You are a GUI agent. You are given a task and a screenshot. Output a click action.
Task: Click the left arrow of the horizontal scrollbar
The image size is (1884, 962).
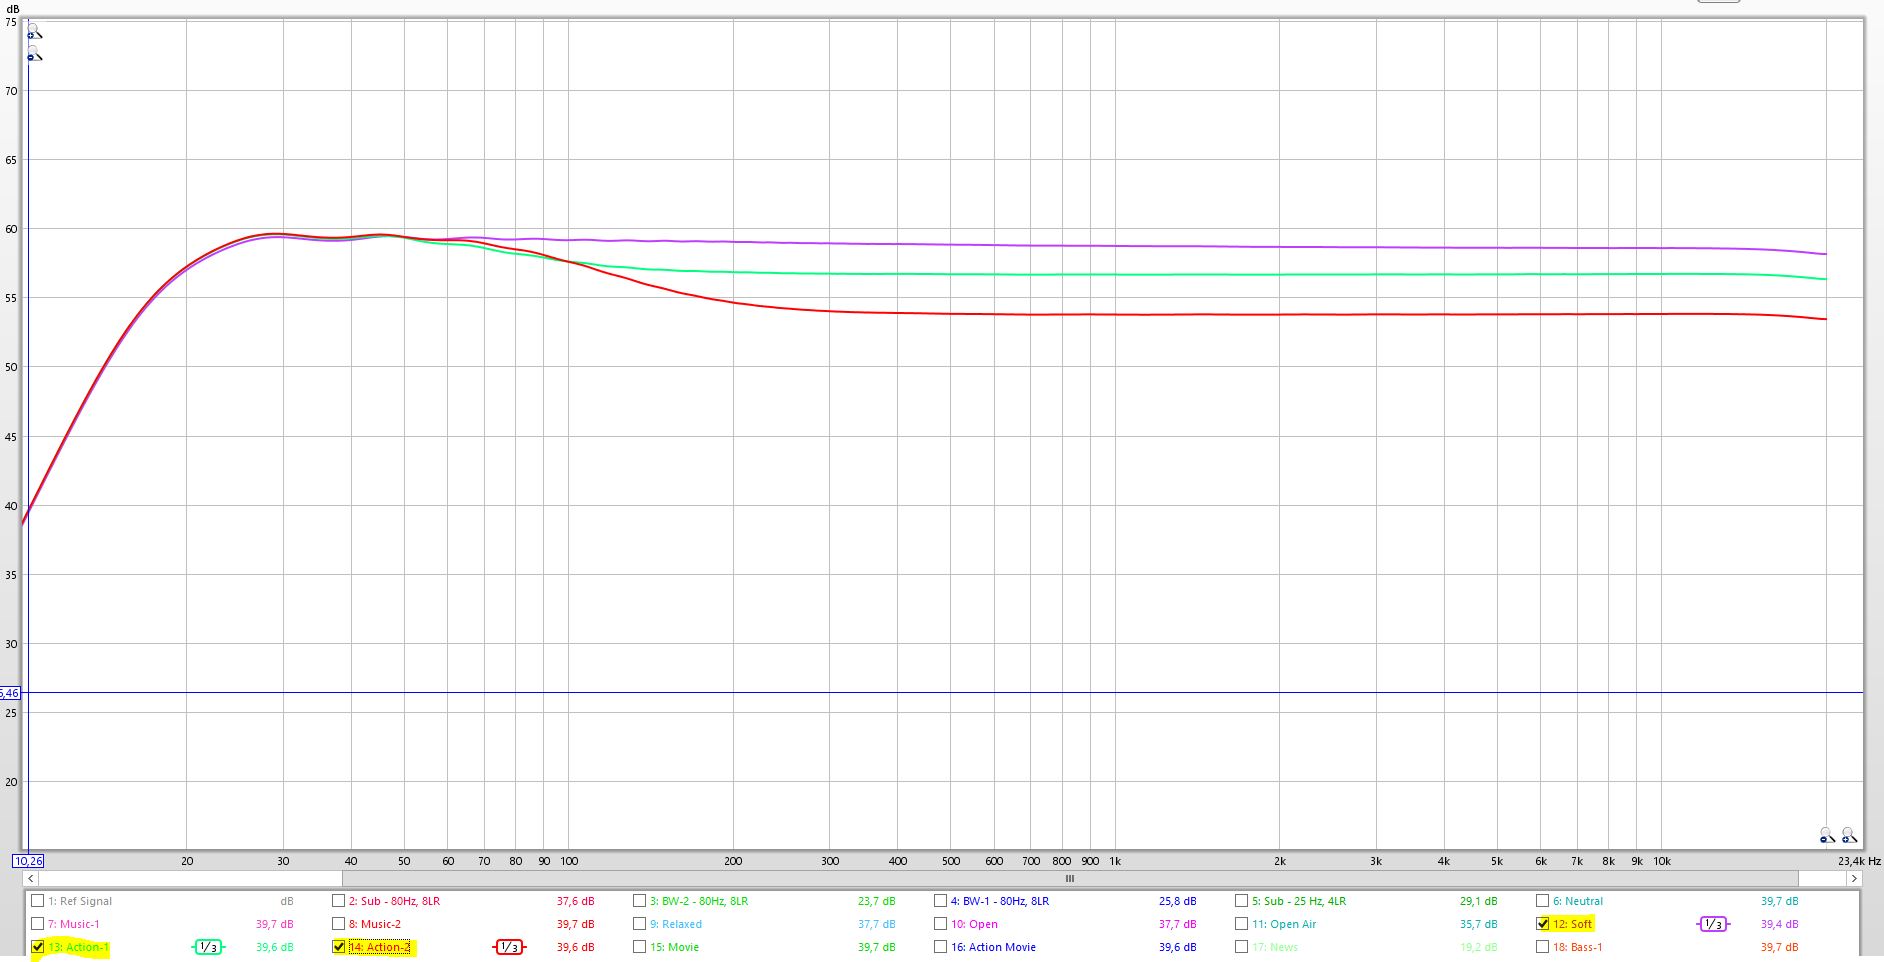pyautogui.click(x=33, y=879)
